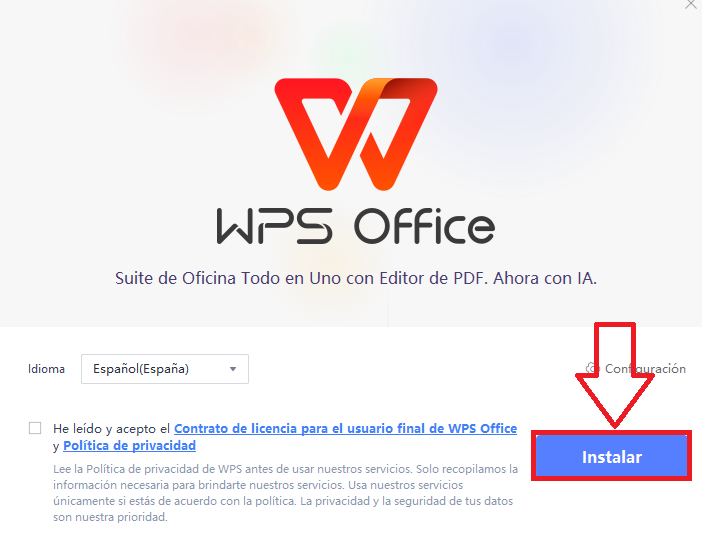Close the WPS installer window
702x536 pixels.
tap(692, 4)
